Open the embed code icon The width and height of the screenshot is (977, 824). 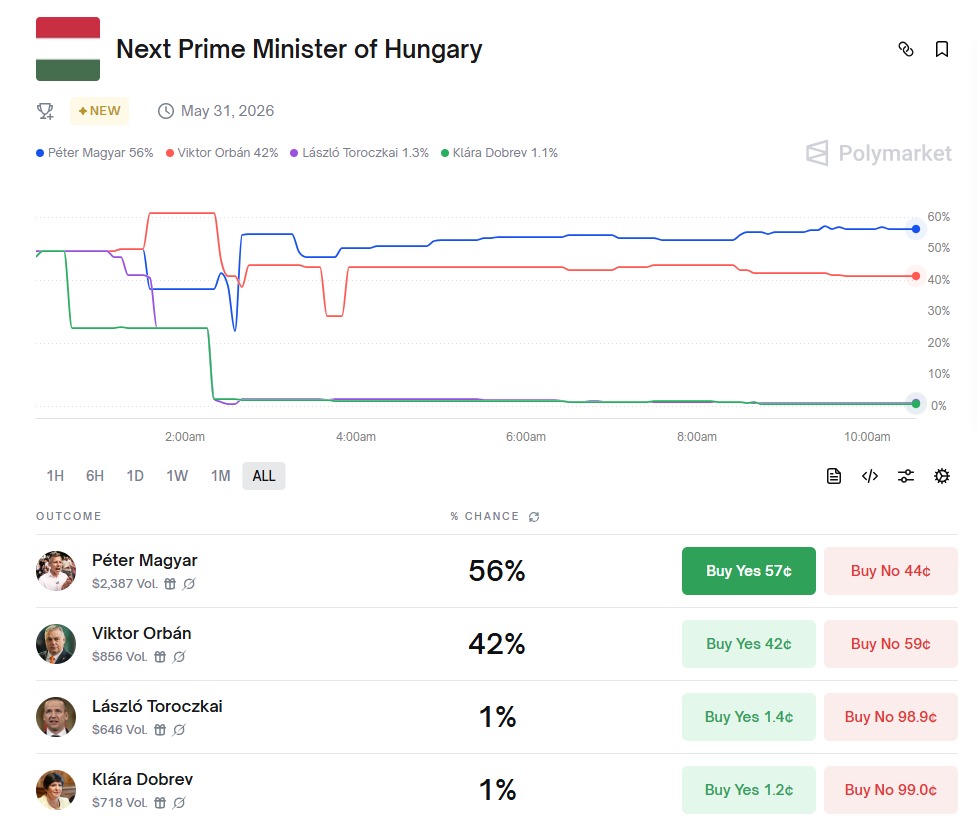[x=870, y=476]
